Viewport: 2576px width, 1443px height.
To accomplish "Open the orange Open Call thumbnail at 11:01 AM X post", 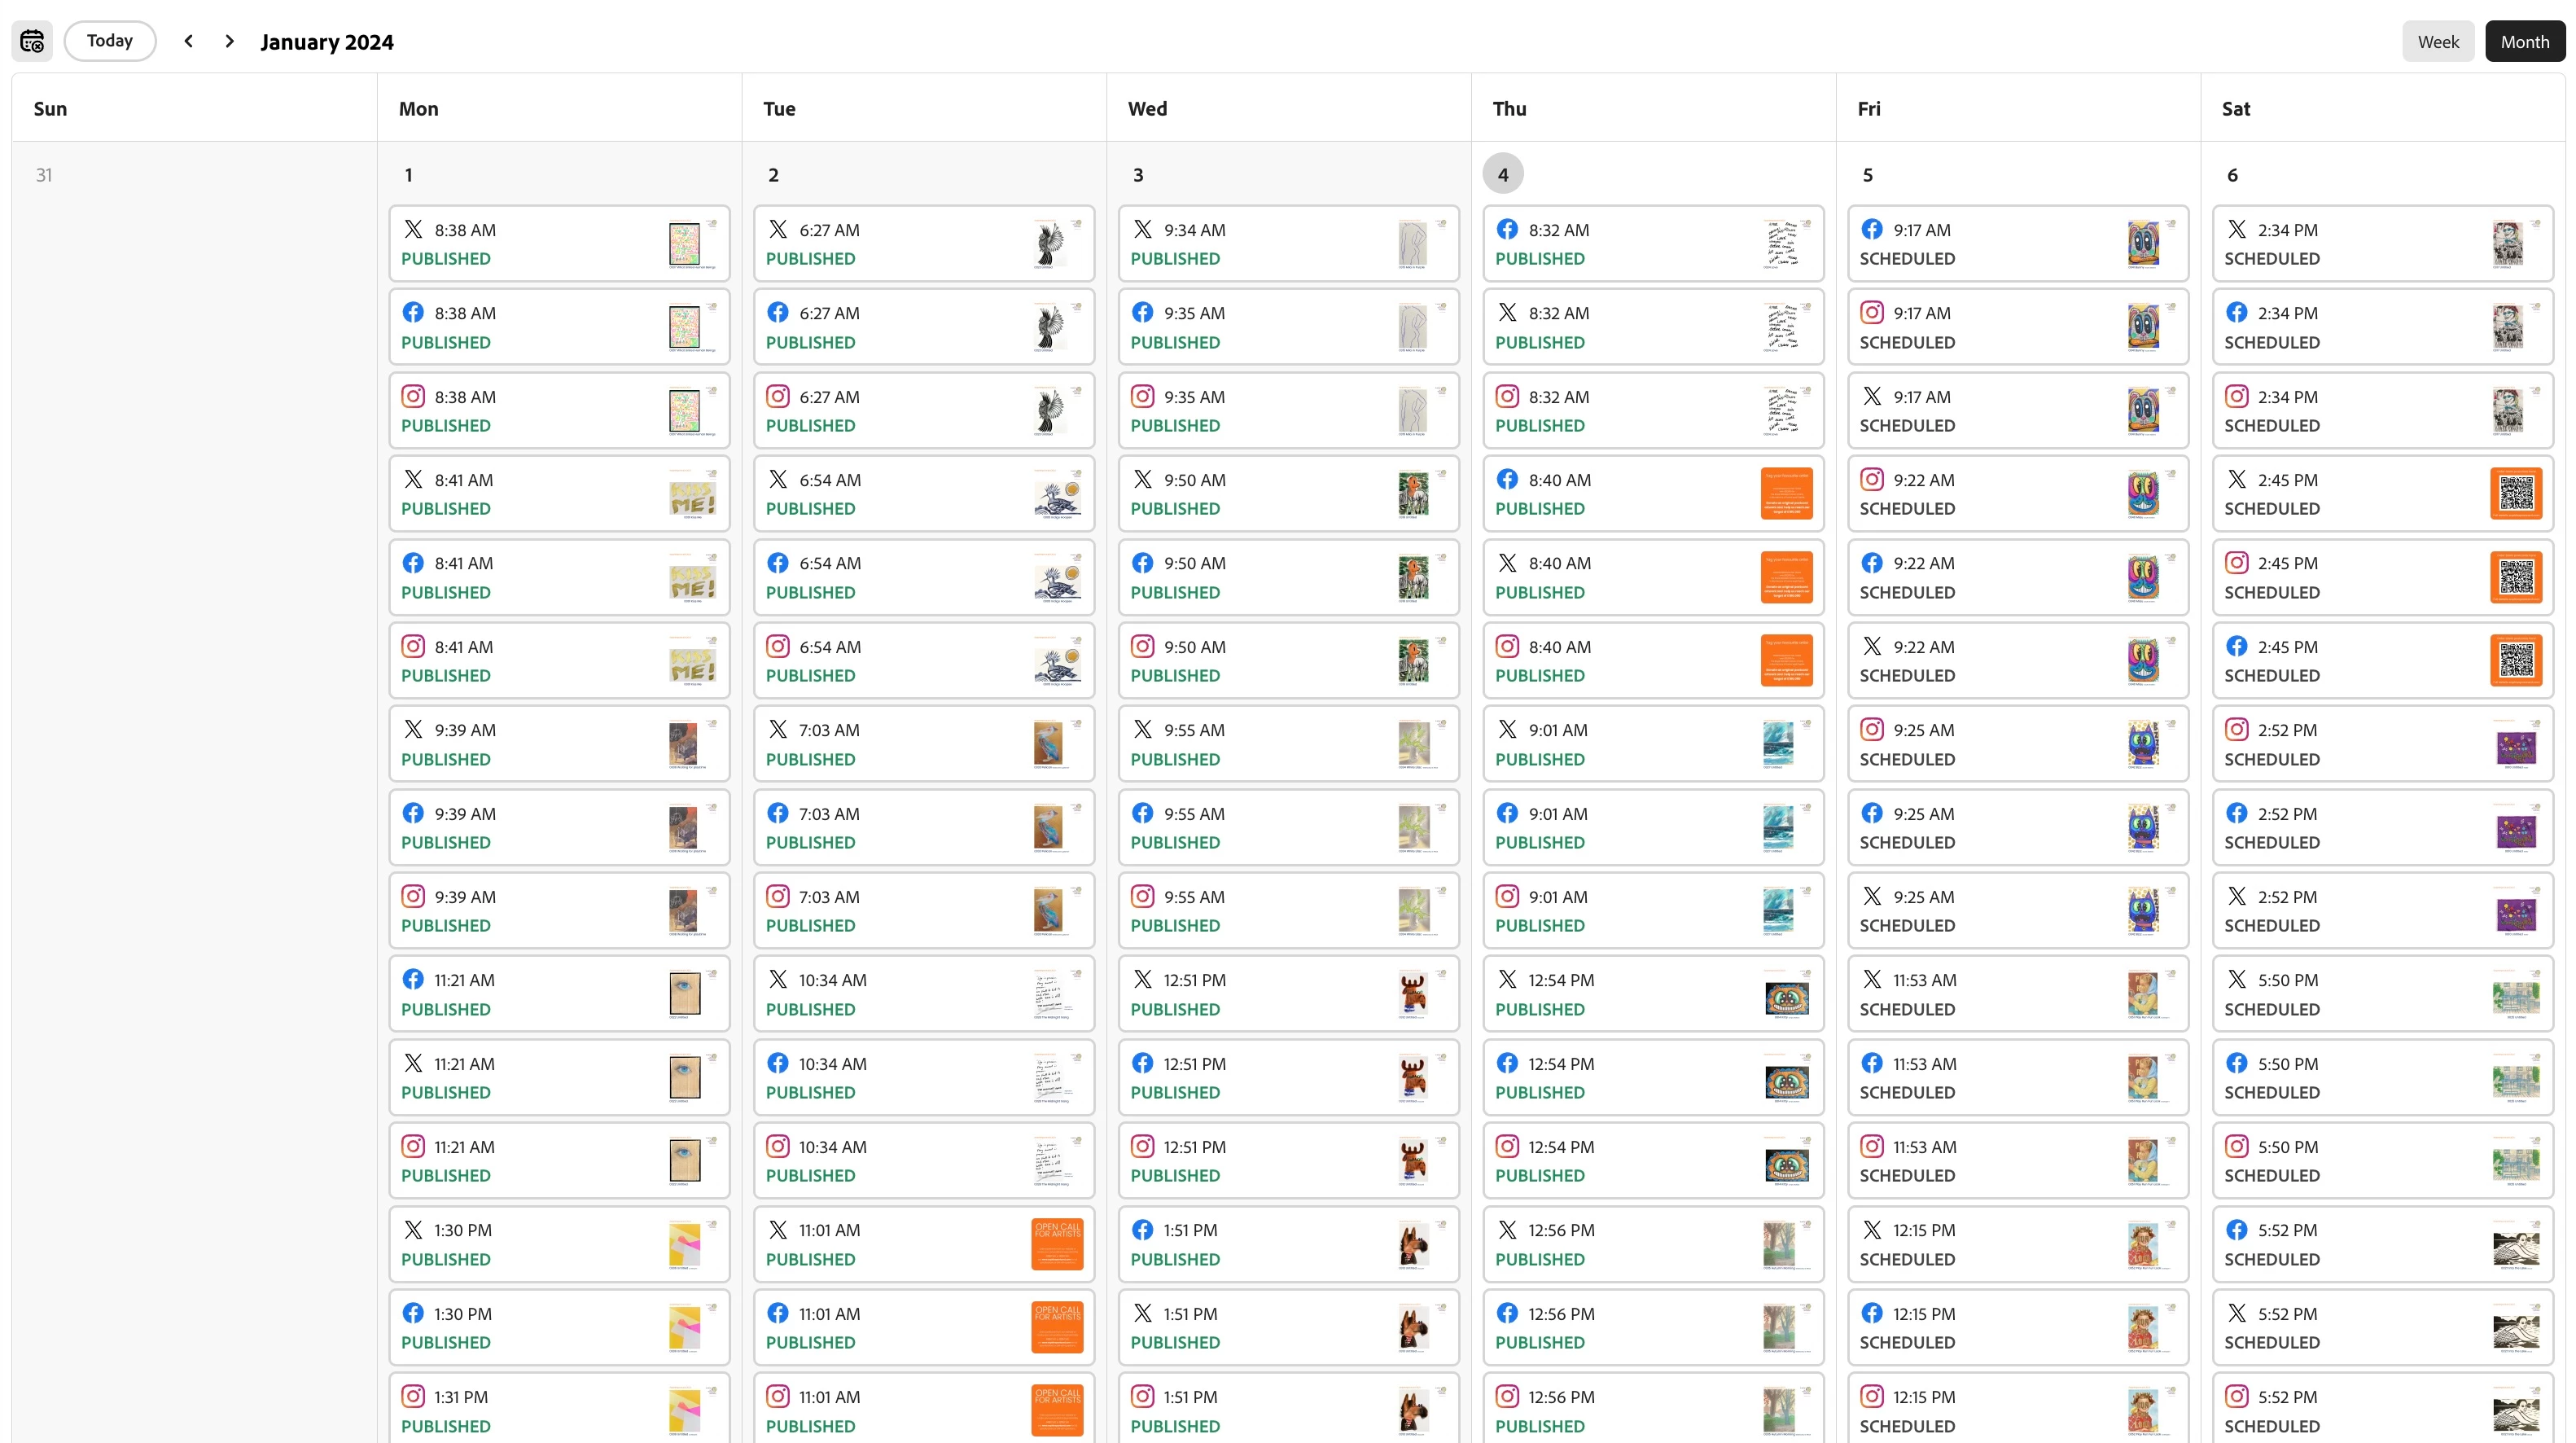I will point(1057,1243).
